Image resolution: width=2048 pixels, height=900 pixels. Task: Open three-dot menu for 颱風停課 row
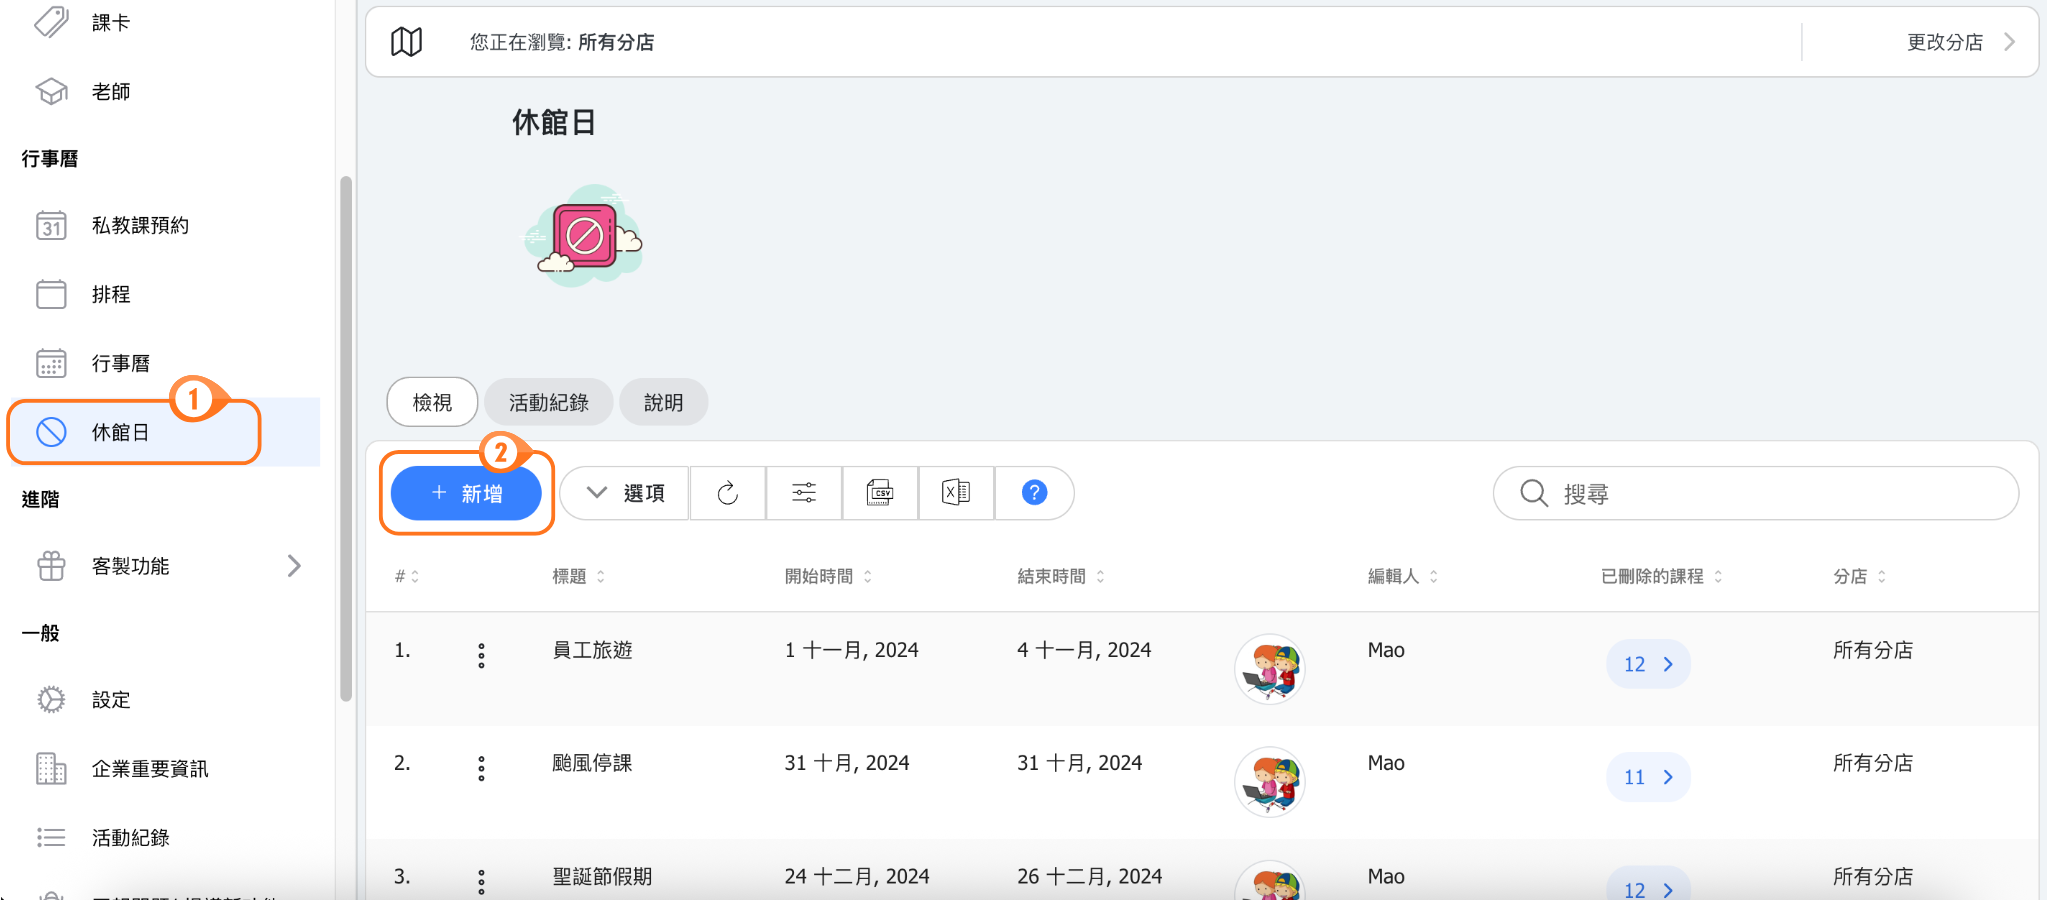[x=481, y=768]
